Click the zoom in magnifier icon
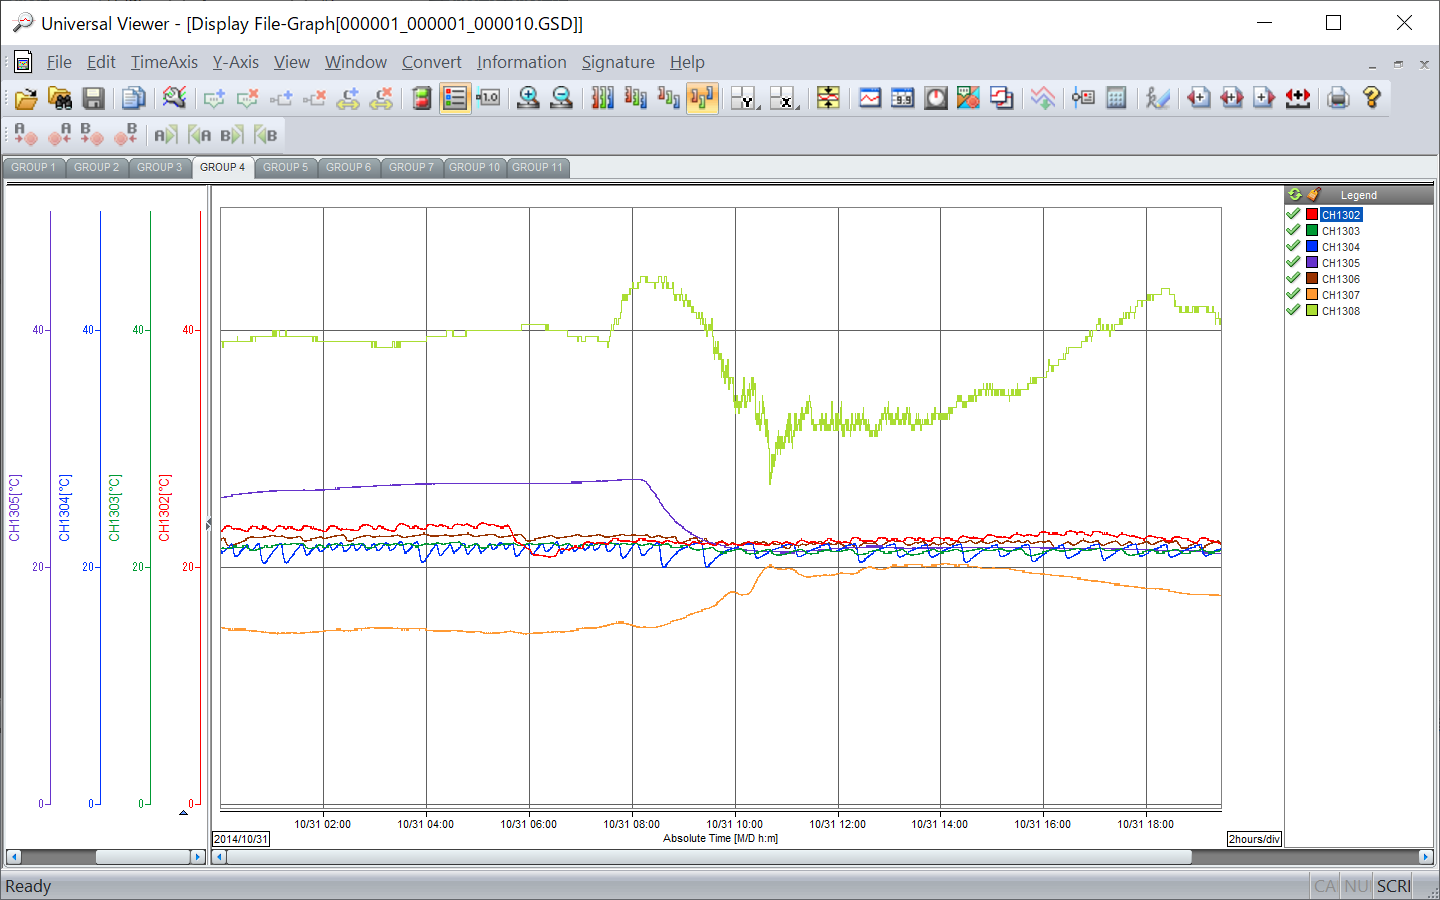The image size is (1440, 900). tap(528, 98)
